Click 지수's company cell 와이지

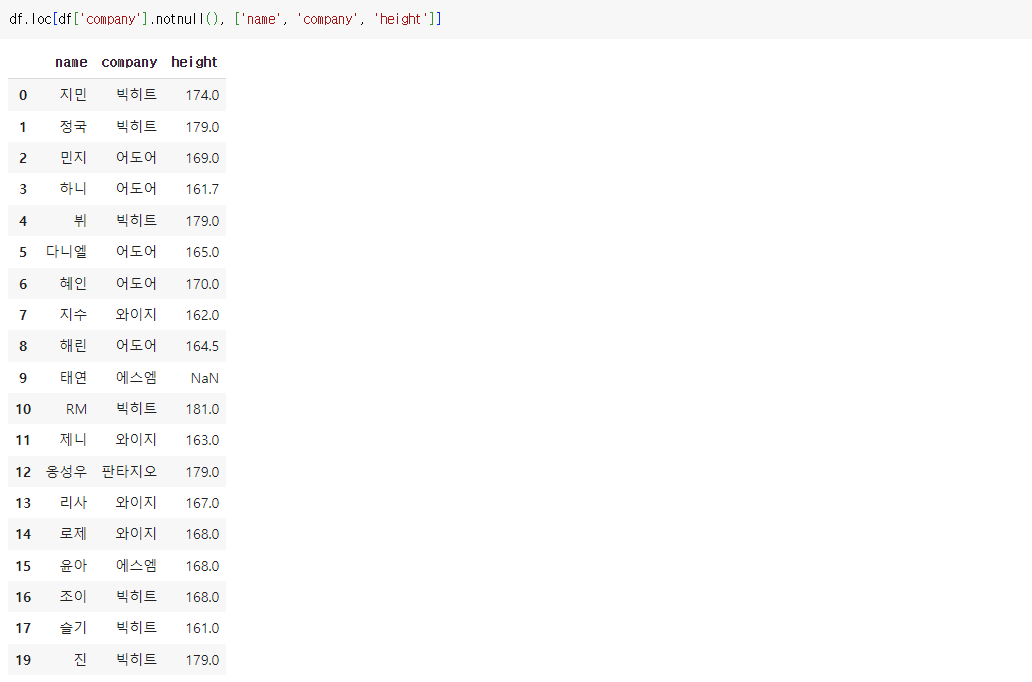[136, 315]
